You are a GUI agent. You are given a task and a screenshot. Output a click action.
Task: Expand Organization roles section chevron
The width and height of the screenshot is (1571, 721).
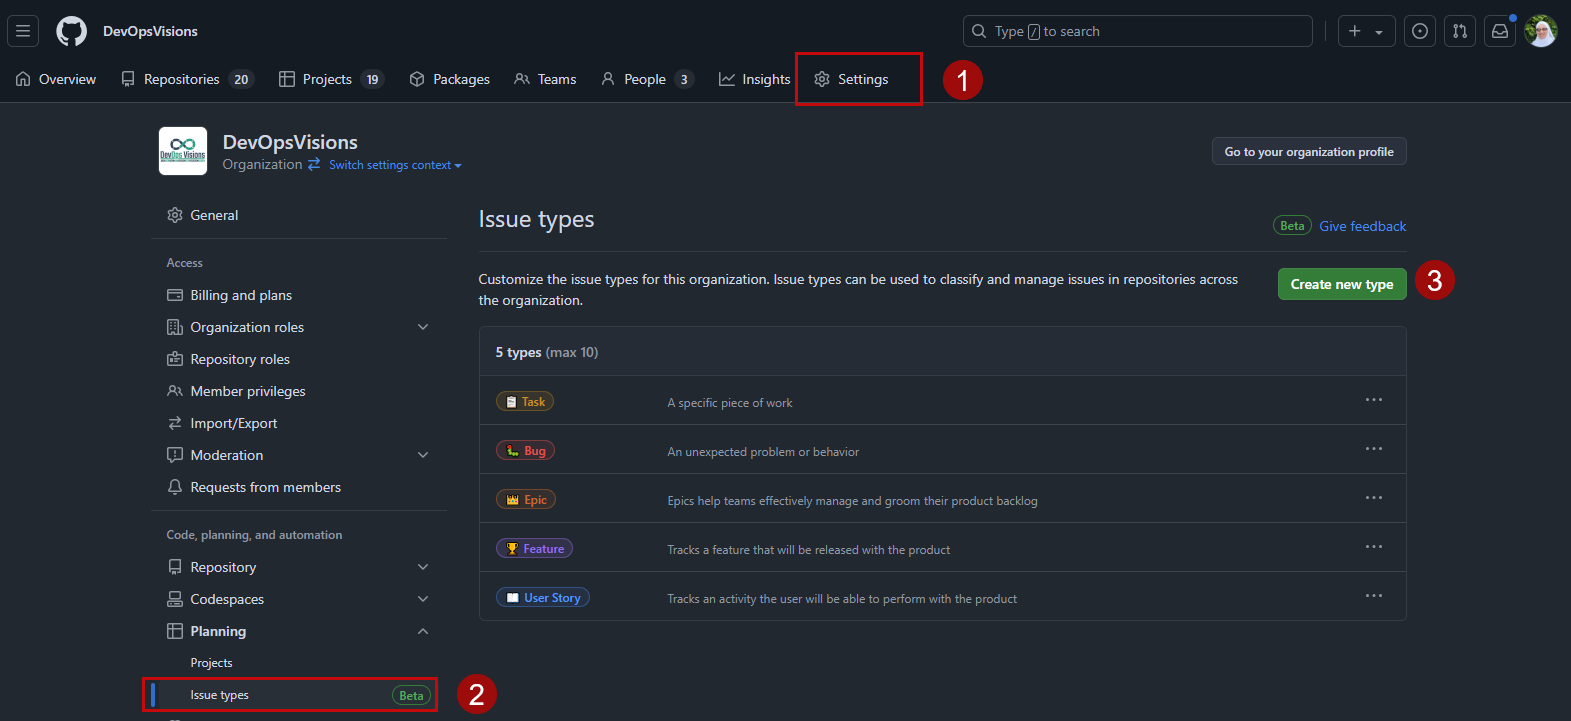pyautogui.click(x=423, y=327)
